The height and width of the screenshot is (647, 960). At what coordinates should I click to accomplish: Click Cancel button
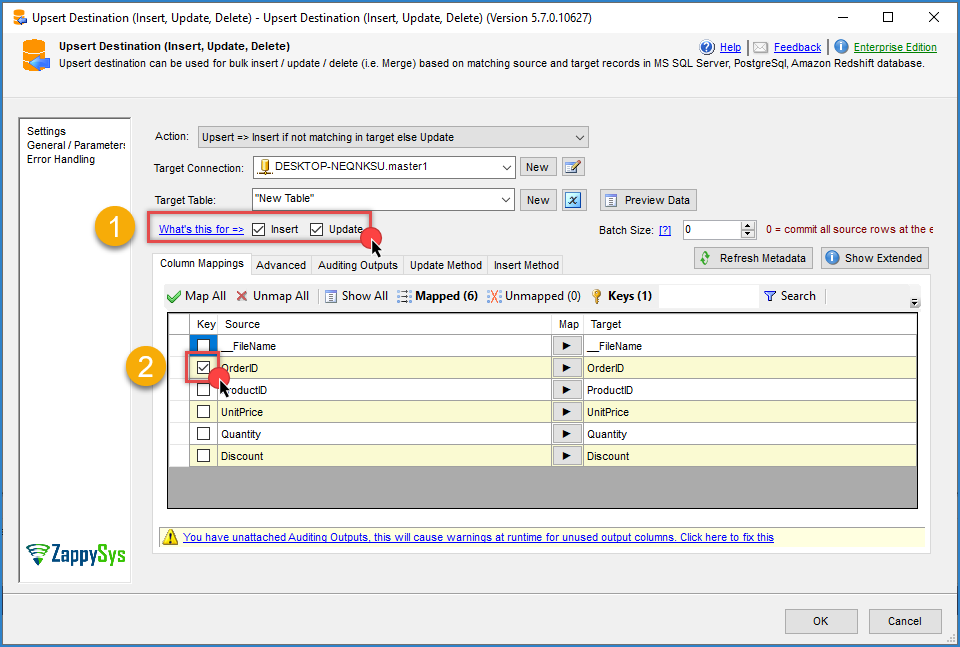pyautogui.click(x=905, y=621)
